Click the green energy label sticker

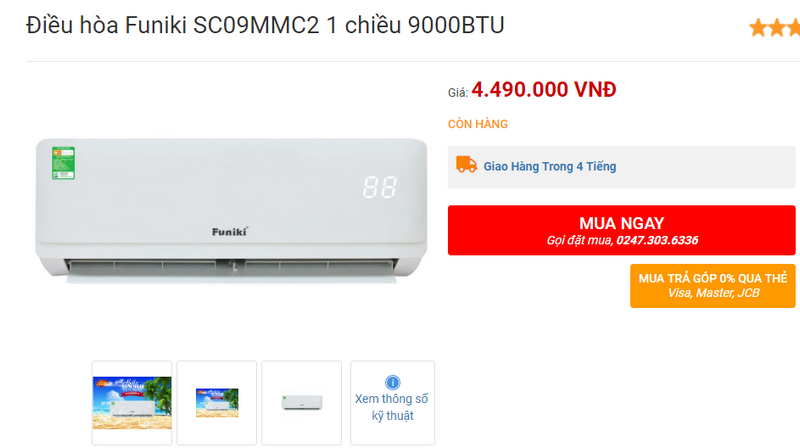click(x=63, y=163)
